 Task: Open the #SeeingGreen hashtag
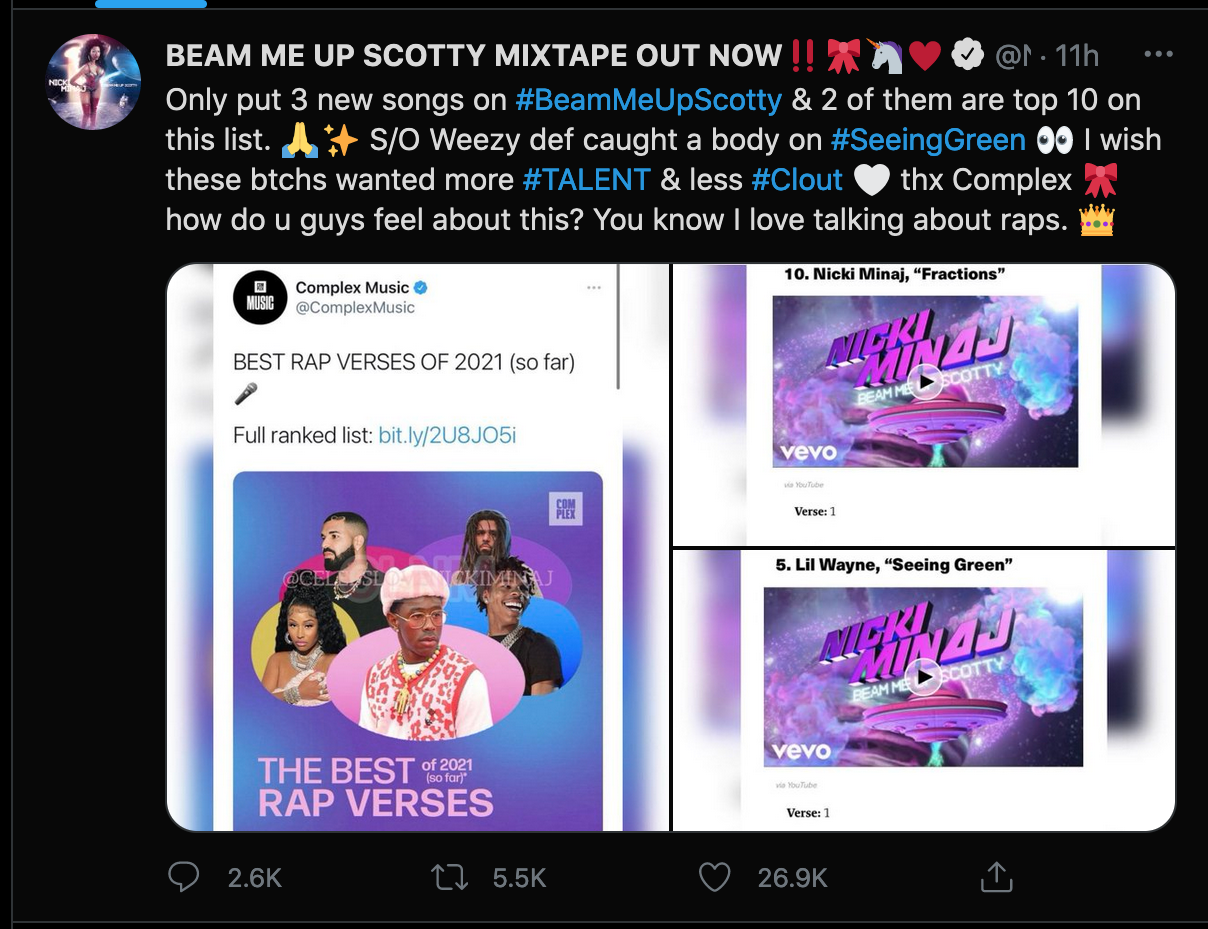pyautogui.click(x=927, y=139)
